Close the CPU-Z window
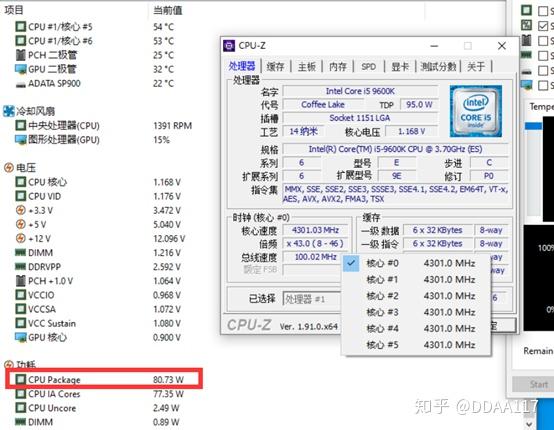Image resolution: width=554 pixels, height=430 pixels. (x=502, y=46)
